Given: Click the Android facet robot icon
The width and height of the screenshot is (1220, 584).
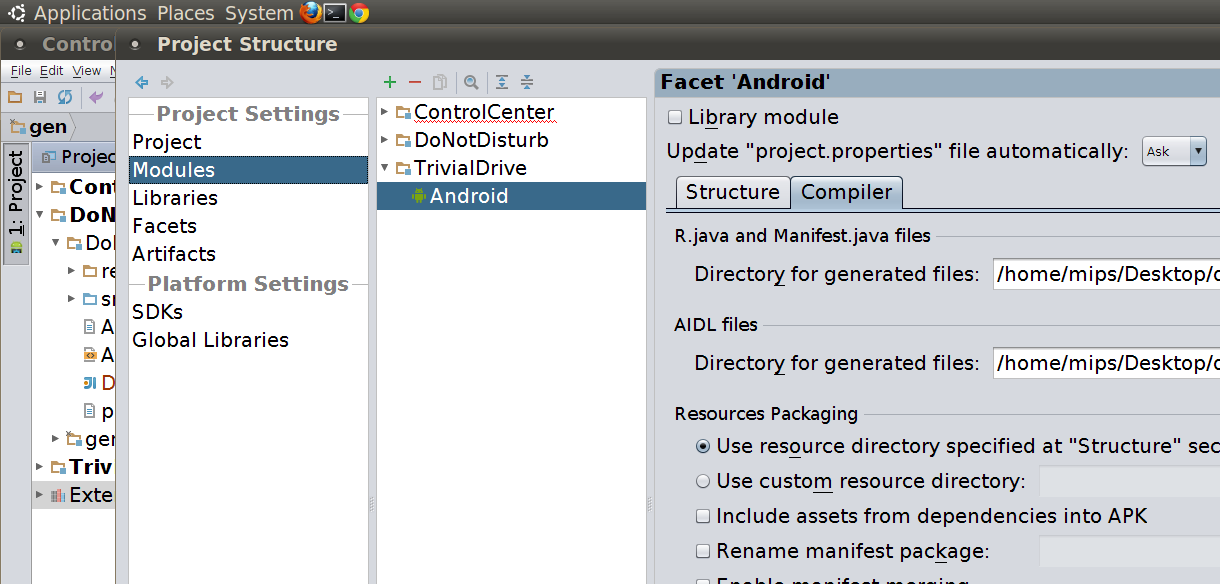Looking at the screenshot, I should (419, 196).
